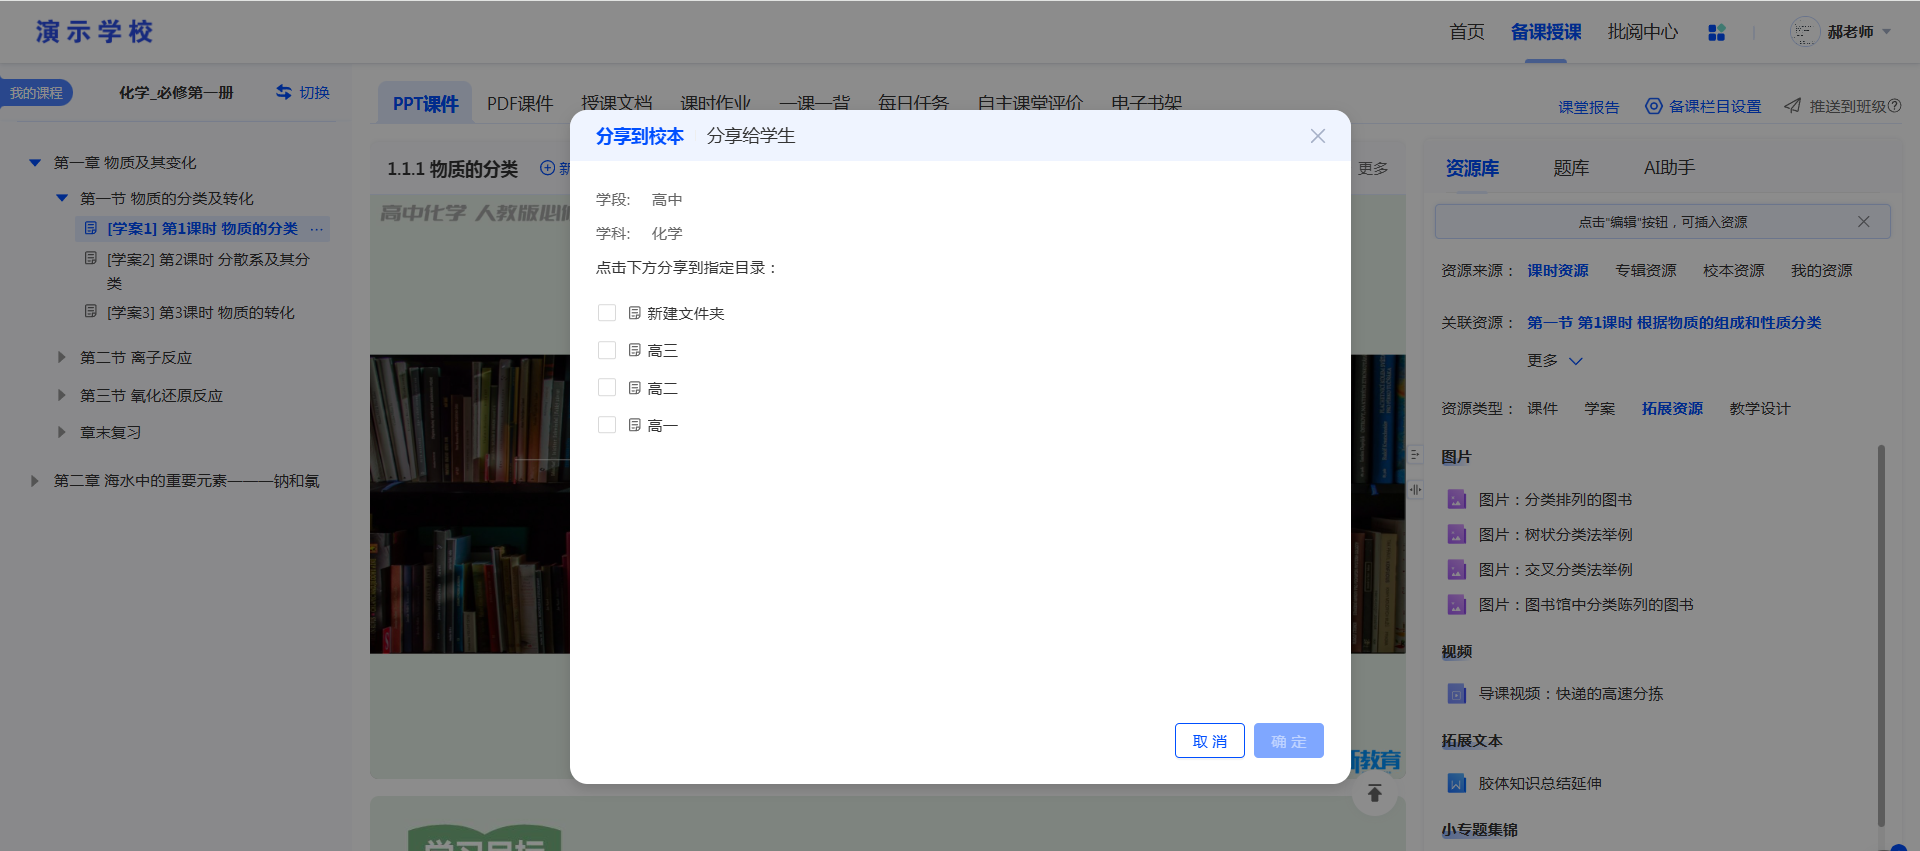
Task: Click the 新建文件夹 folder icon
Action: pyautogui.click(x=635, y=313)
